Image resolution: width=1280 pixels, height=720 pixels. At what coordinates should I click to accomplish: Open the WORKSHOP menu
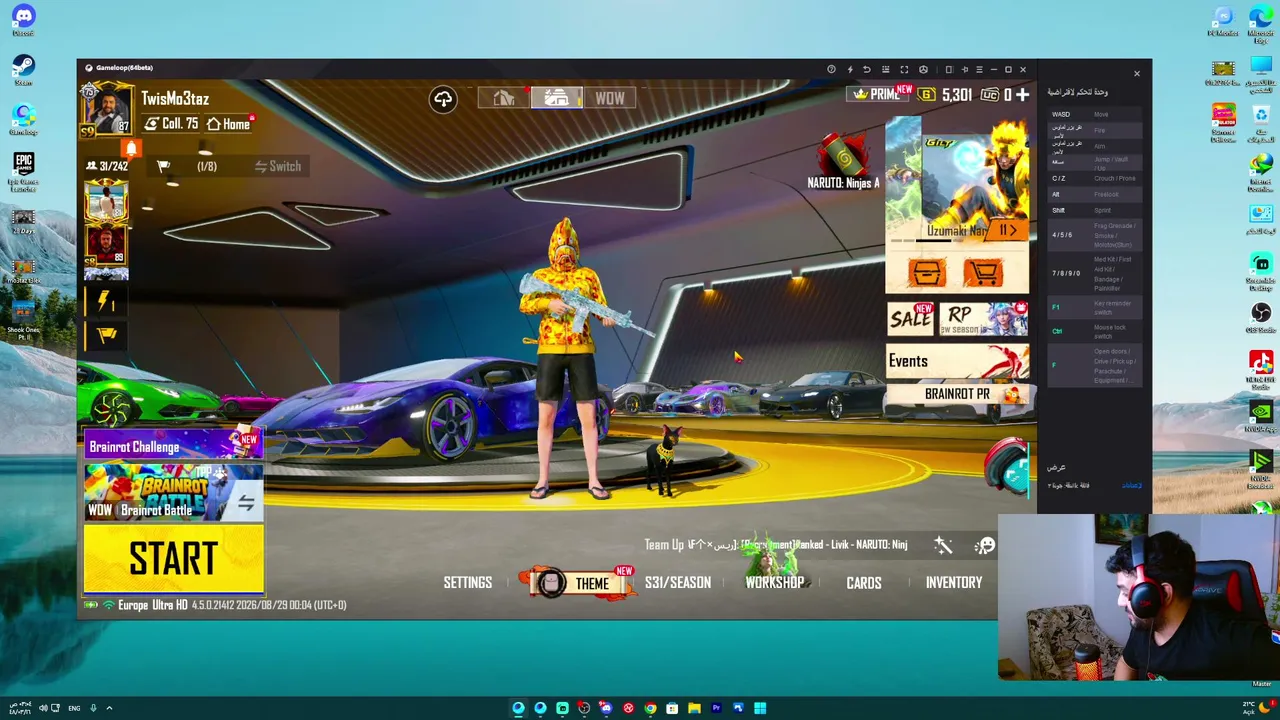pos(774,582)
